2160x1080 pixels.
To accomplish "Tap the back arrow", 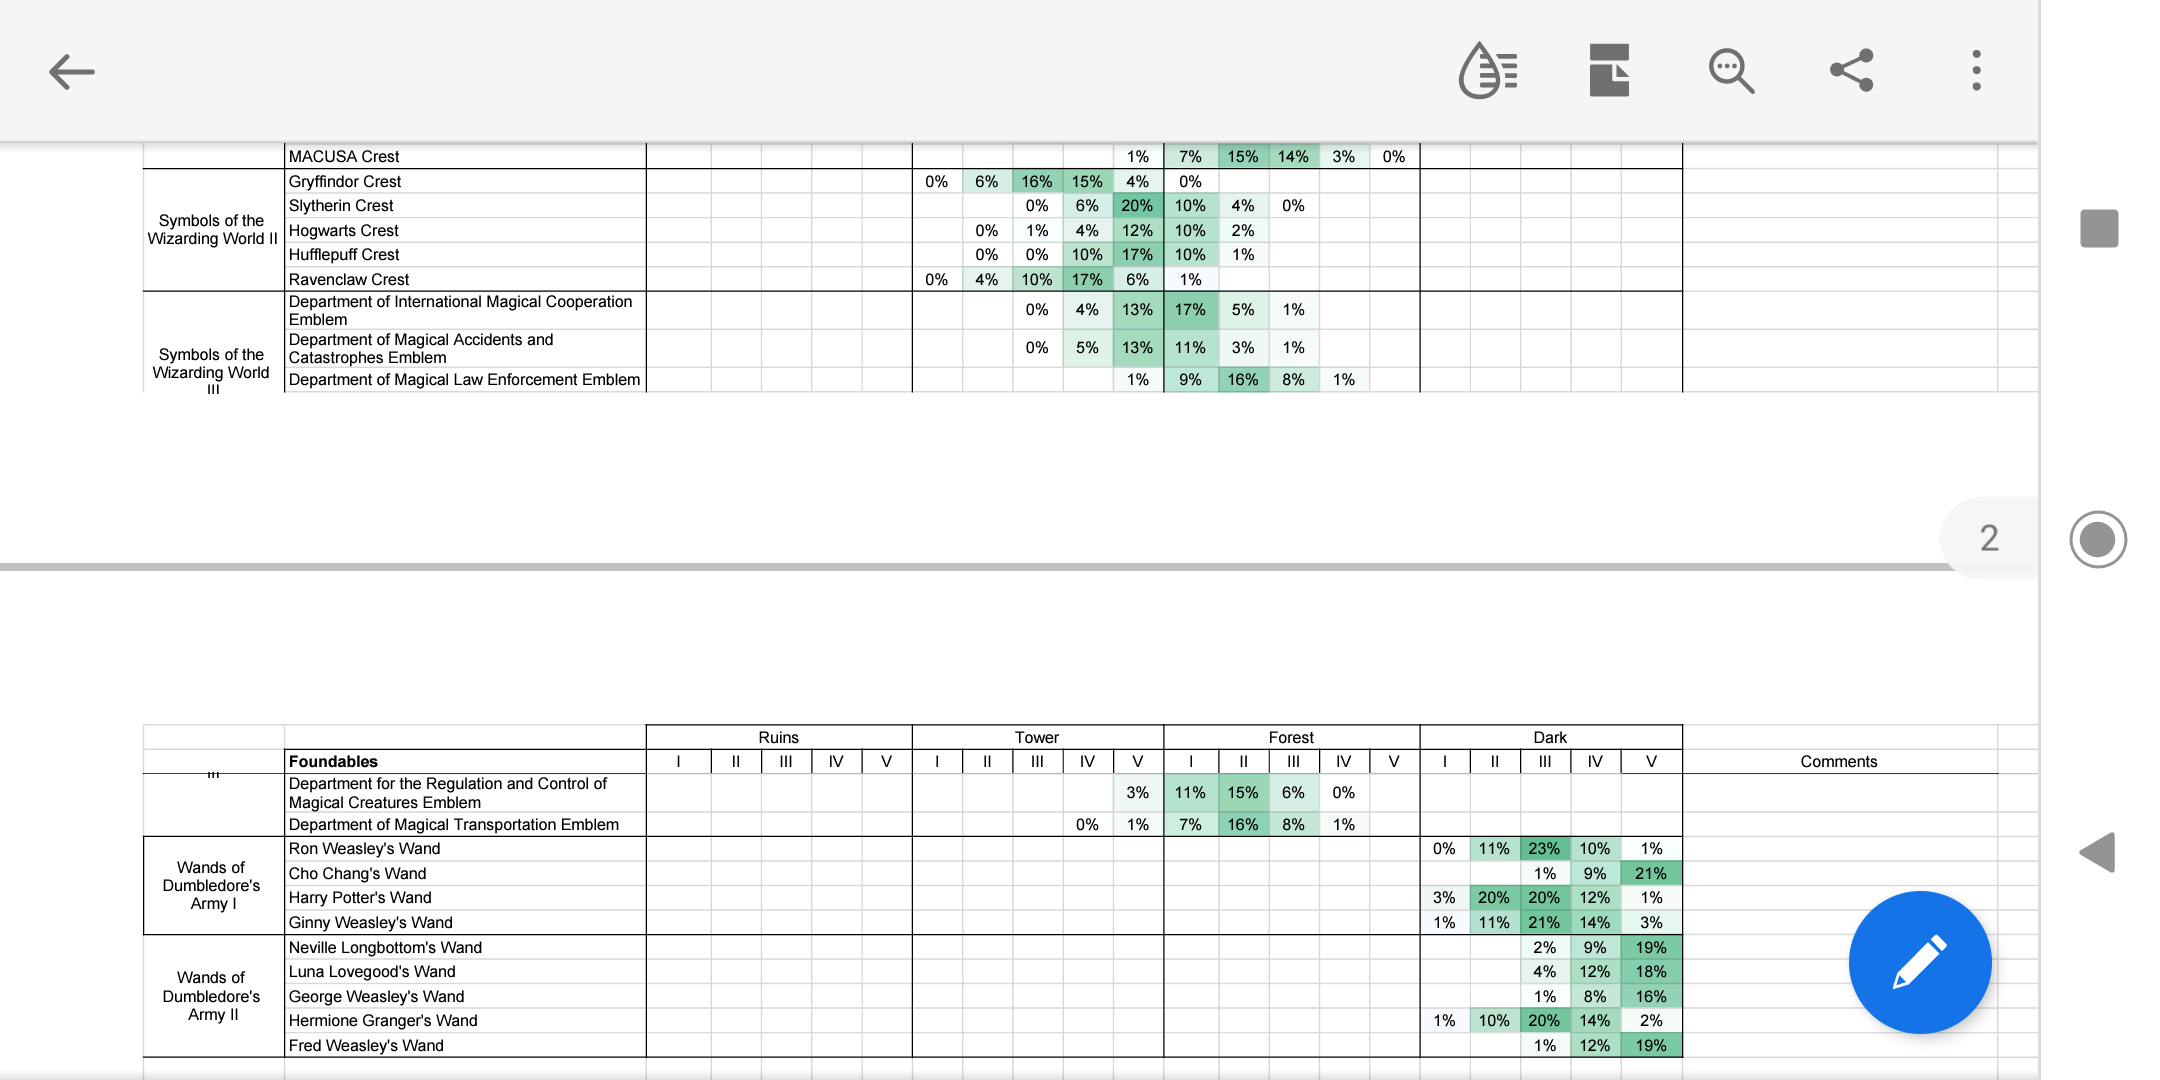I will click(71, 72).
